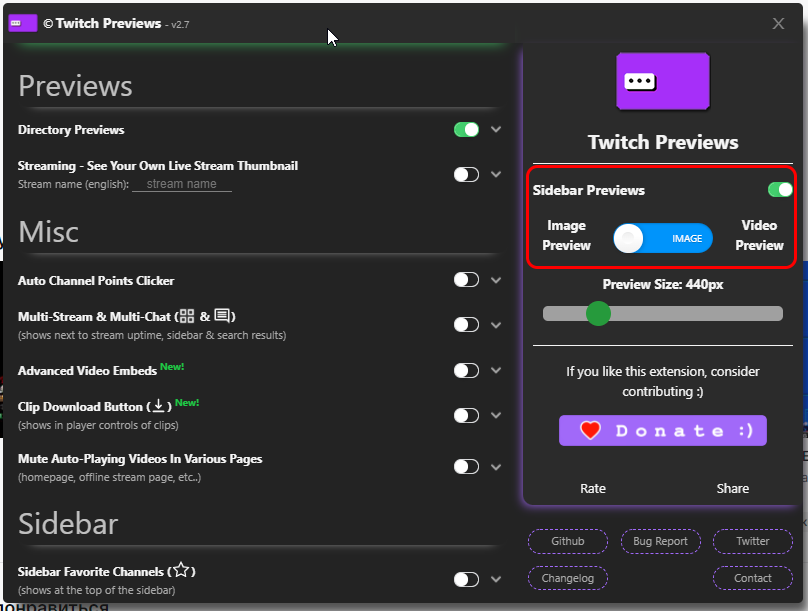Disable Directory Previews toggle
808x611 pixels.
pos(466,129)
